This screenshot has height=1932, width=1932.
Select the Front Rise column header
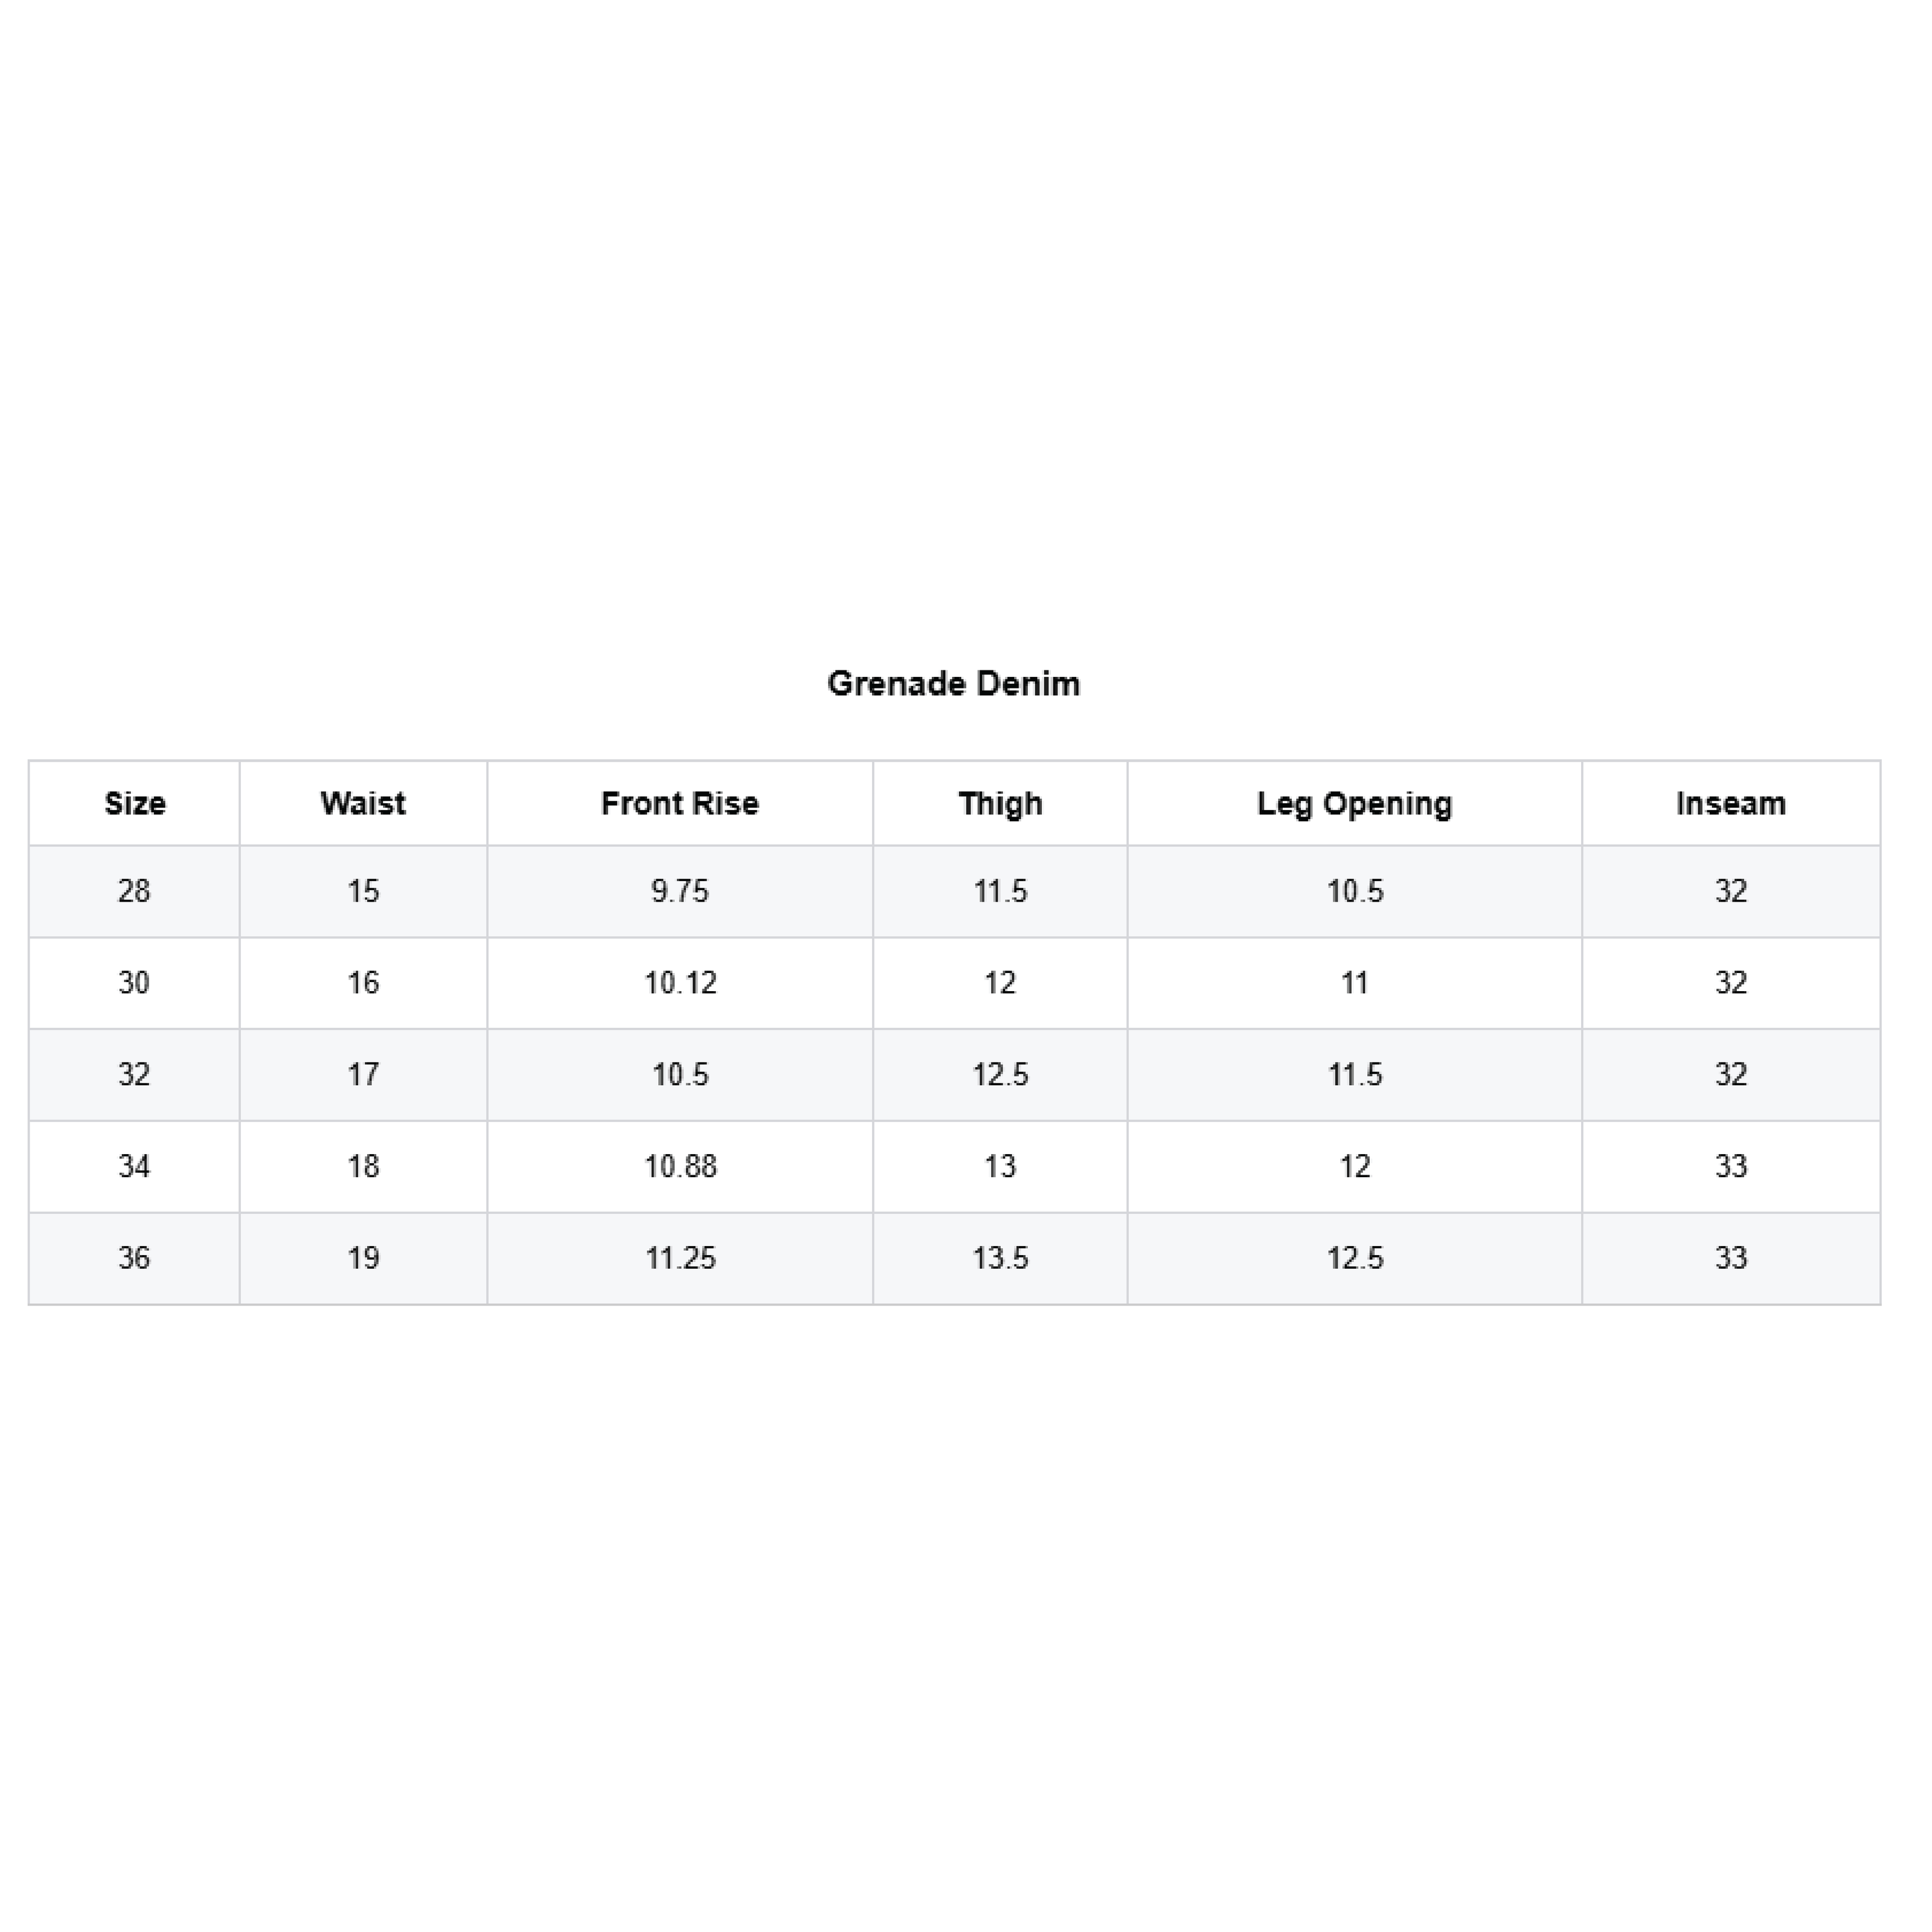coord(680,804)
